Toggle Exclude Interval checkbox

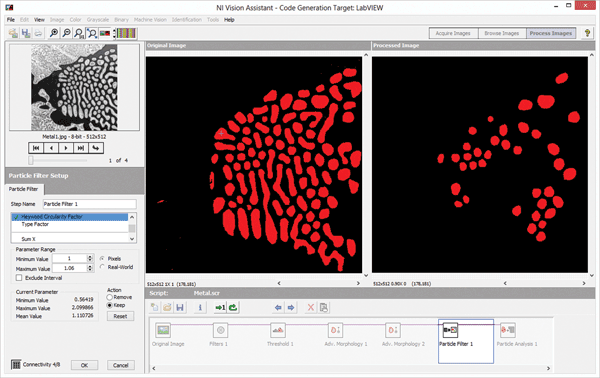[19, 278]
